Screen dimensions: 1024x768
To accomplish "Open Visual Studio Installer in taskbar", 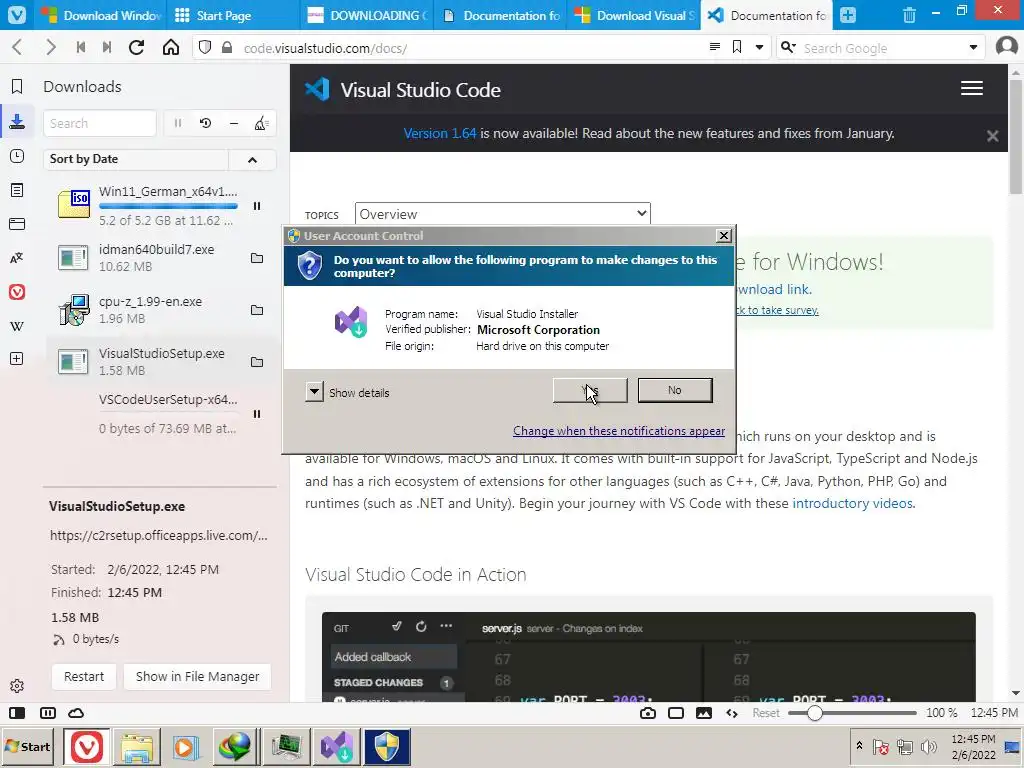I will 337,746.
